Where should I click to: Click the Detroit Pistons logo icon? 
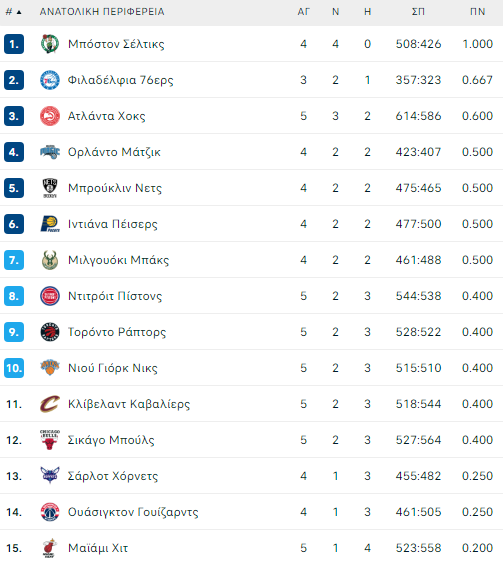50,296
